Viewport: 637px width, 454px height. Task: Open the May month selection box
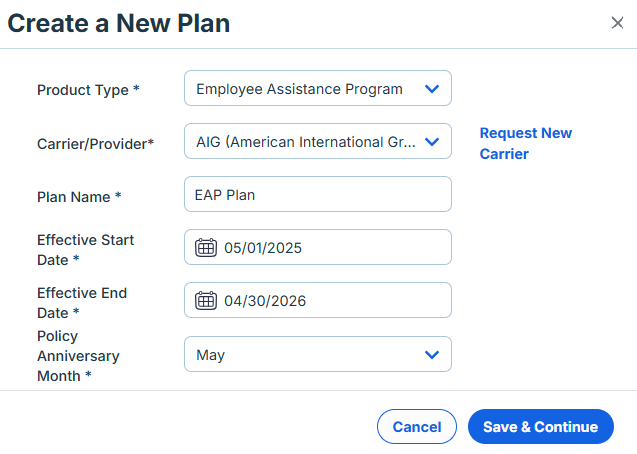coord(318,354)
